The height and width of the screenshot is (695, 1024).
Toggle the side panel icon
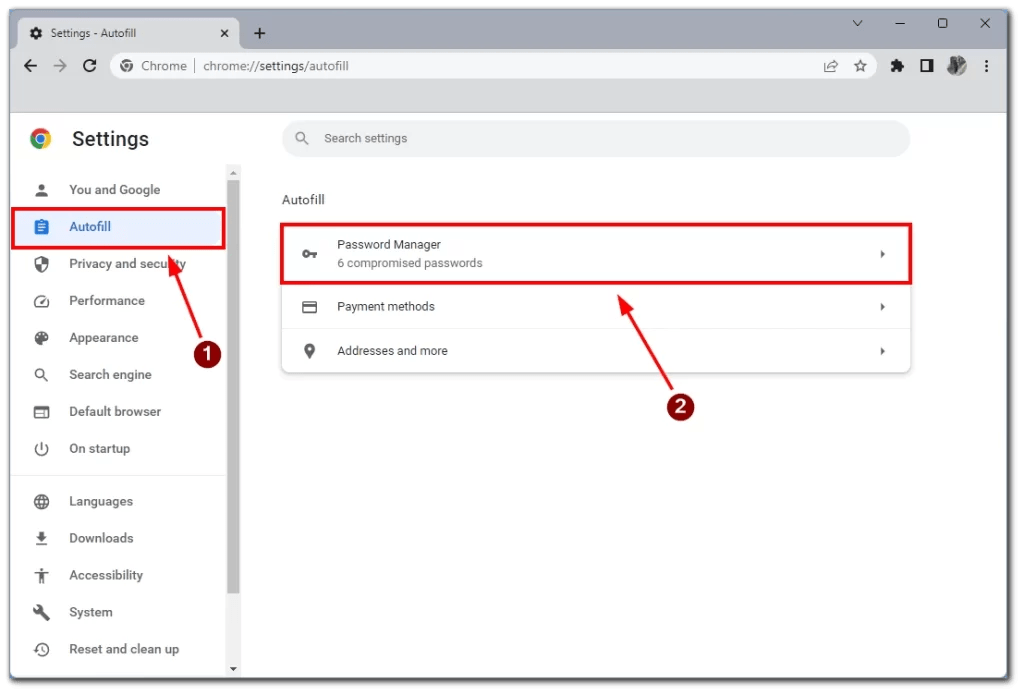[x=926, y=66]
